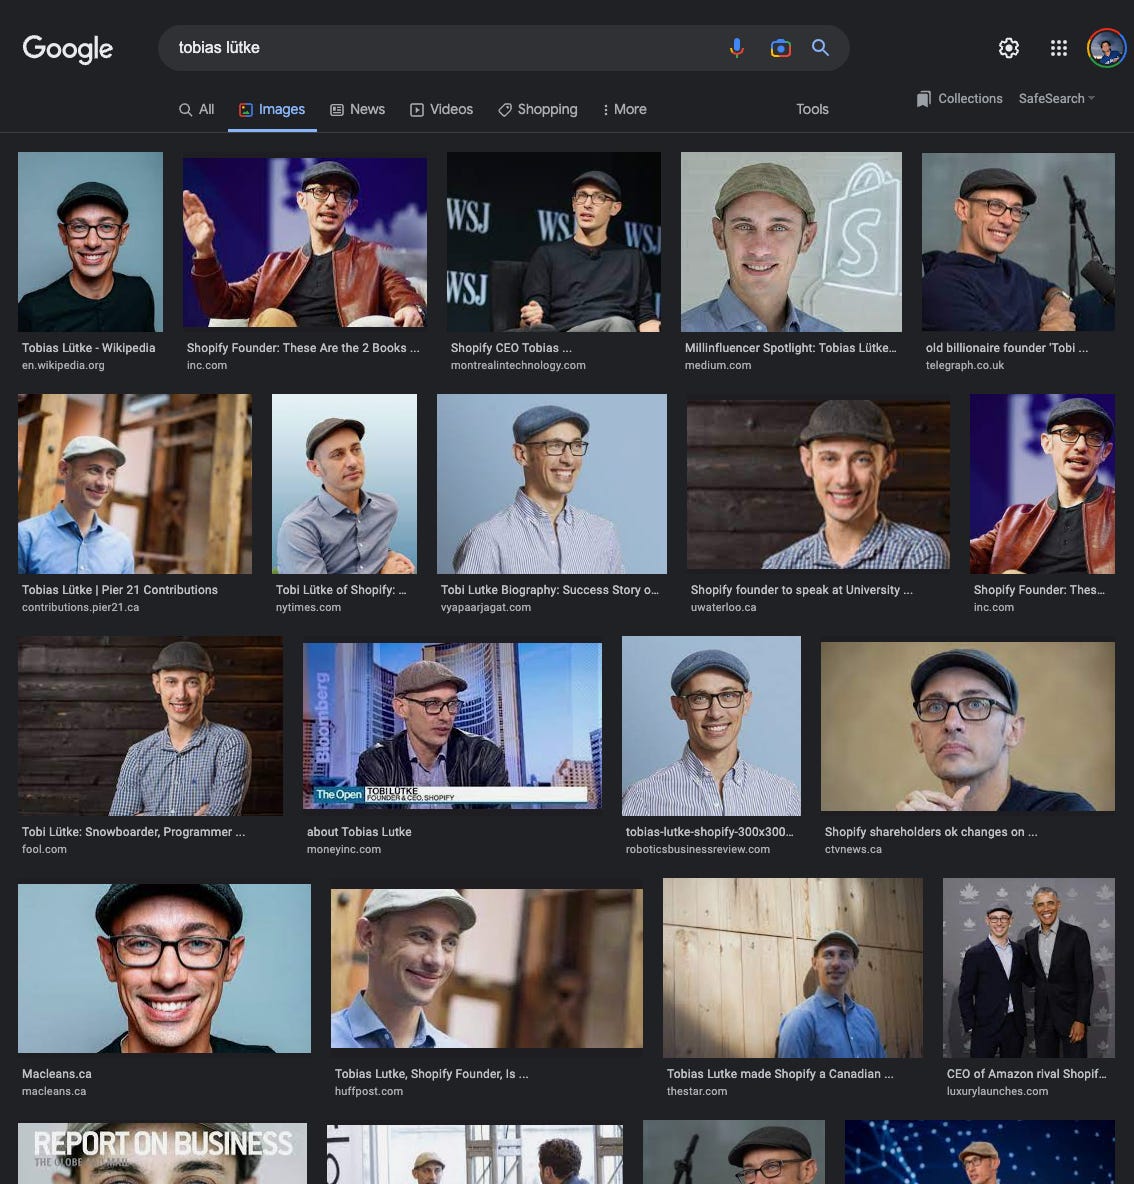Open the Google account profile avatar
1134x1184 pixels.
(1106, 48)
